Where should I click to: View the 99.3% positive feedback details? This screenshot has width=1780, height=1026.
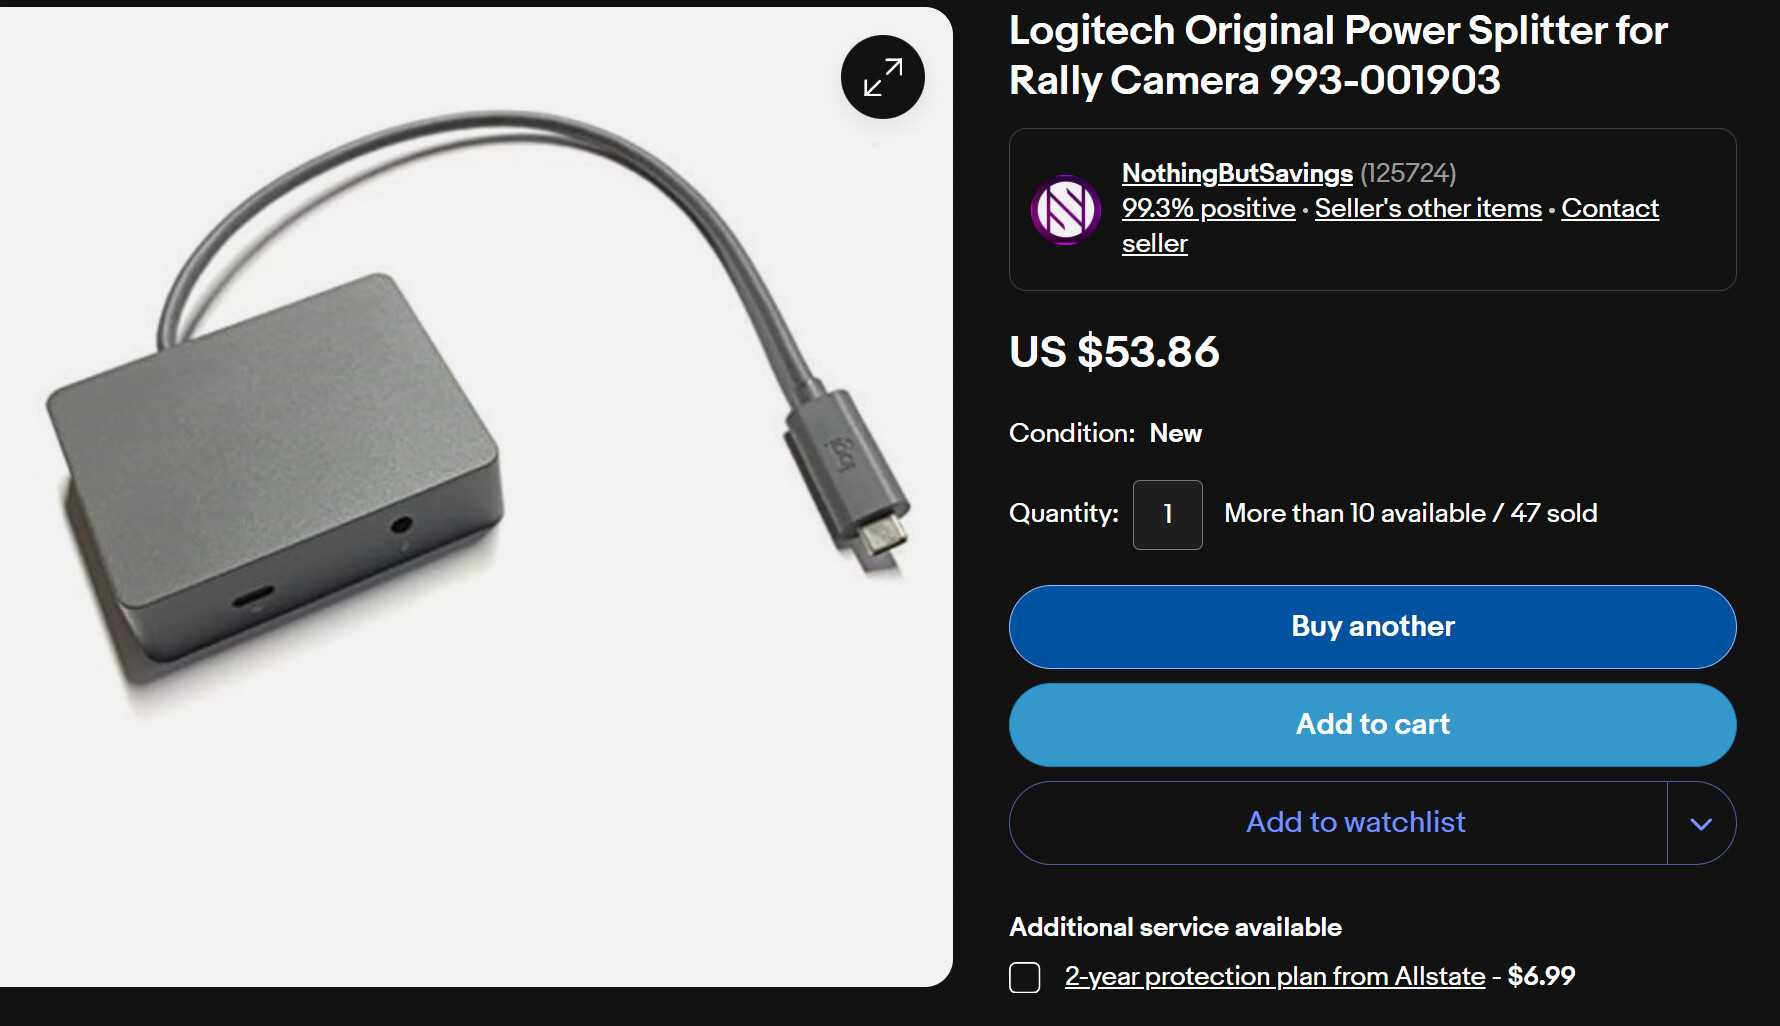coord(1208,208)
